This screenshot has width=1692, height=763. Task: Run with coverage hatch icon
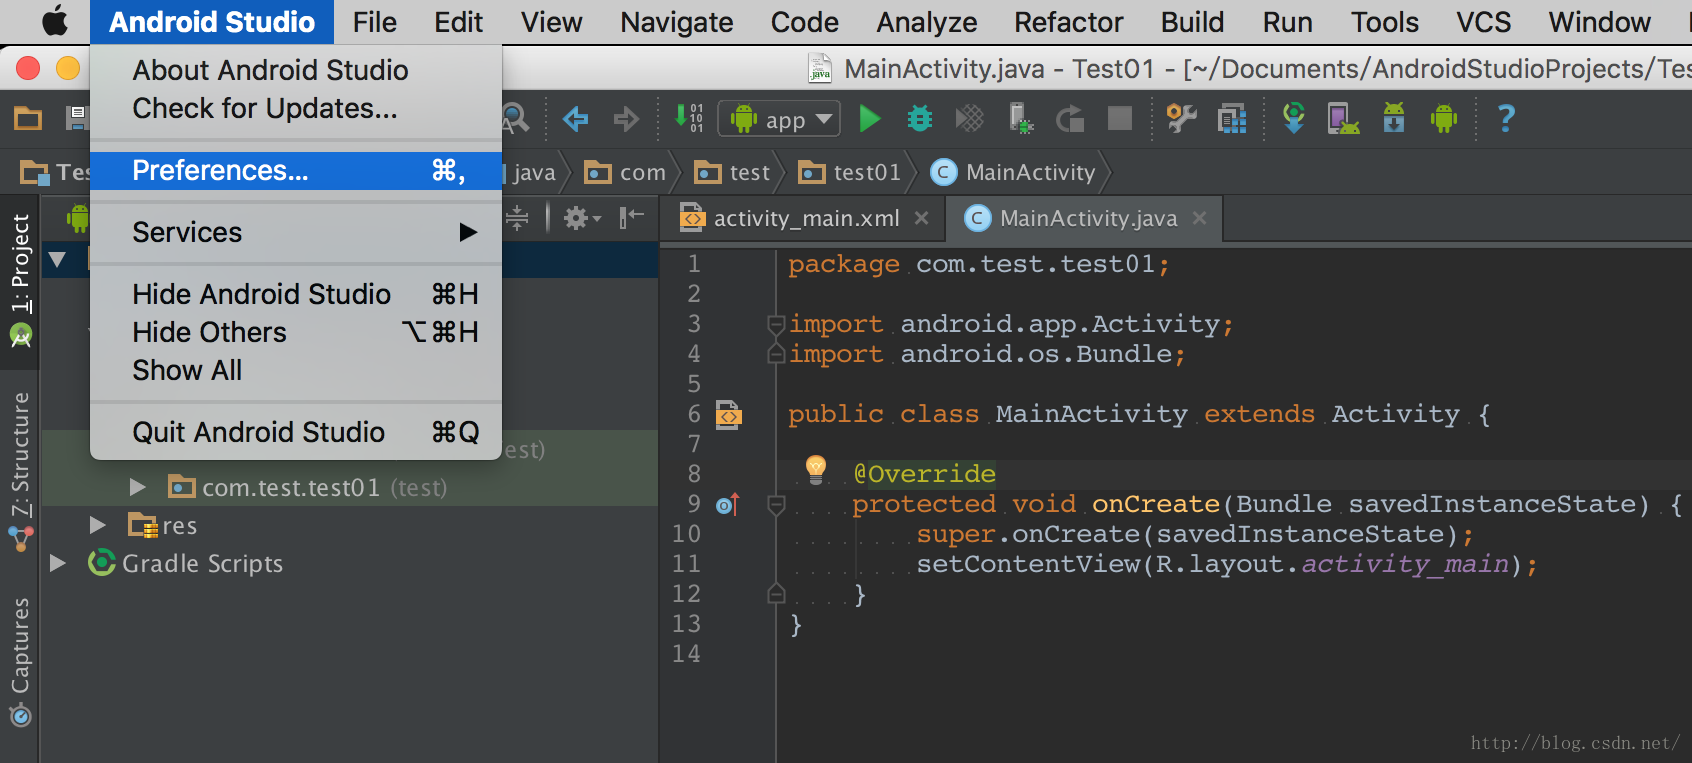pyautogui.click(x=970, y=119)
